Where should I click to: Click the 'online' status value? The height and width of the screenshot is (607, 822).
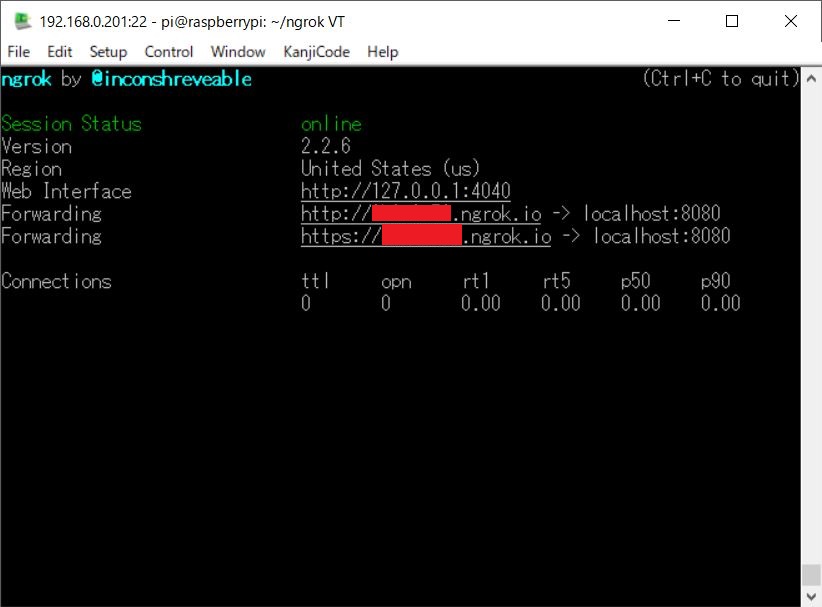point(331,124)
